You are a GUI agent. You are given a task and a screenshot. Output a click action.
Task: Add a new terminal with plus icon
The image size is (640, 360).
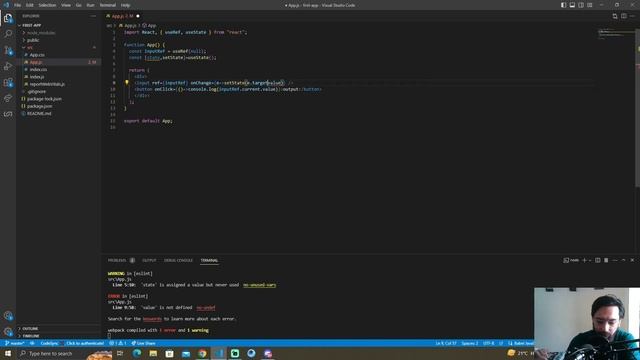[584, 260]
